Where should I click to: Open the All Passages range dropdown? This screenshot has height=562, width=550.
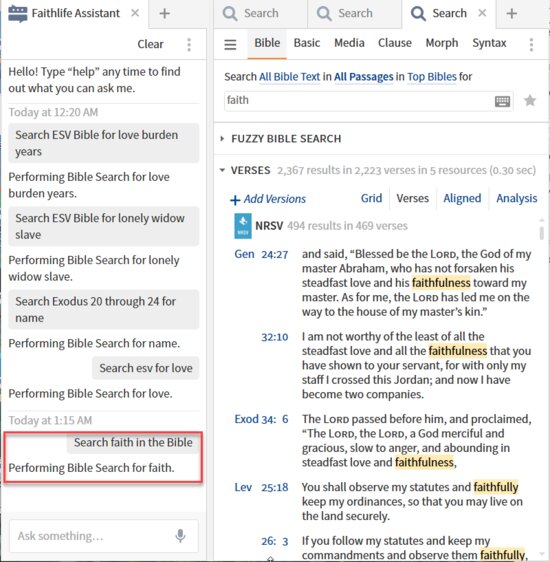[x=364, y=77]
